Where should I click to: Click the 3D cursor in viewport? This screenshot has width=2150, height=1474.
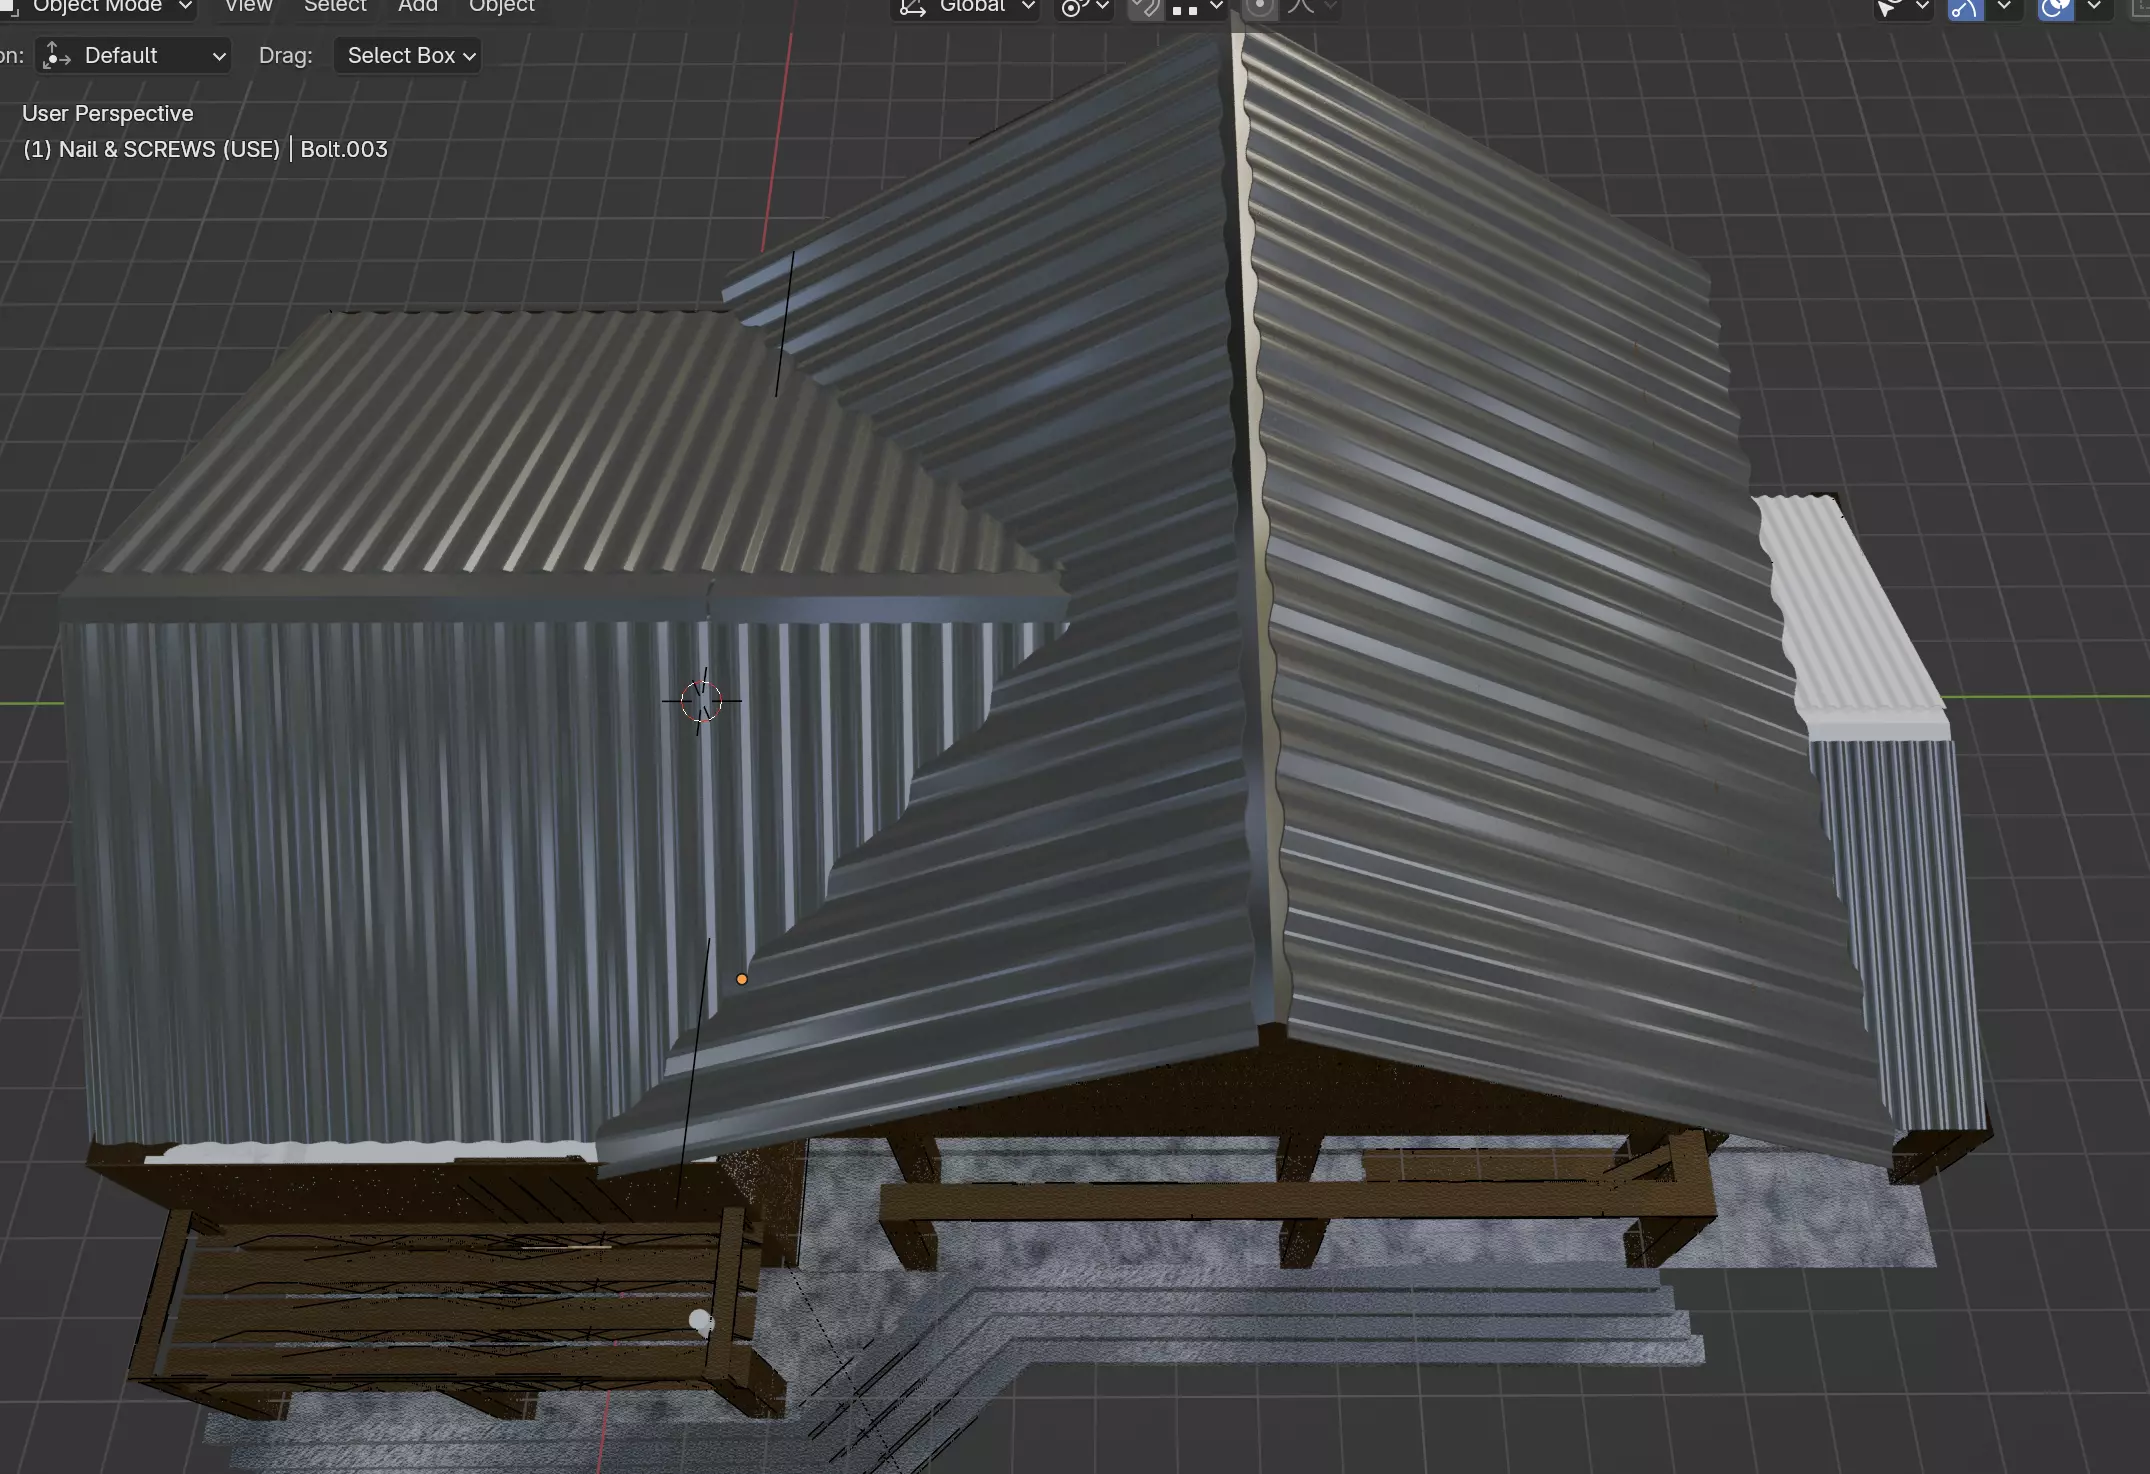[x=701, y=701]
